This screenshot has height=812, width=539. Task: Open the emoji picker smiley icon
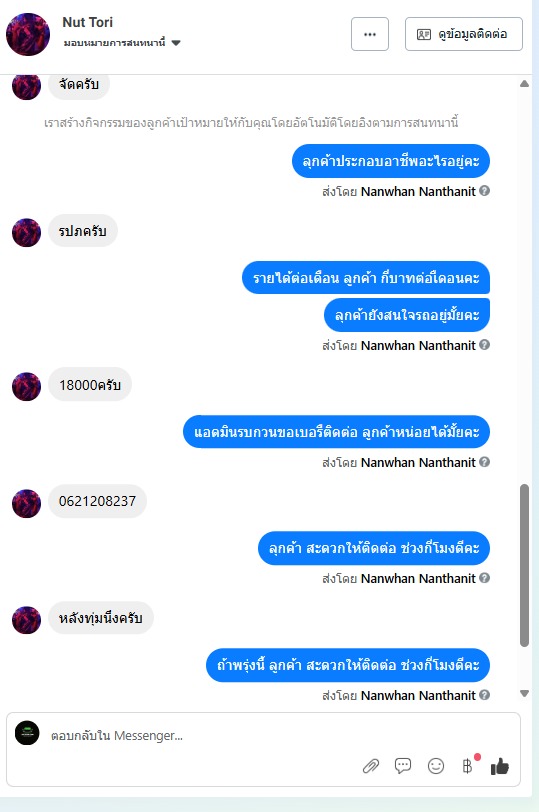point(436,766)
